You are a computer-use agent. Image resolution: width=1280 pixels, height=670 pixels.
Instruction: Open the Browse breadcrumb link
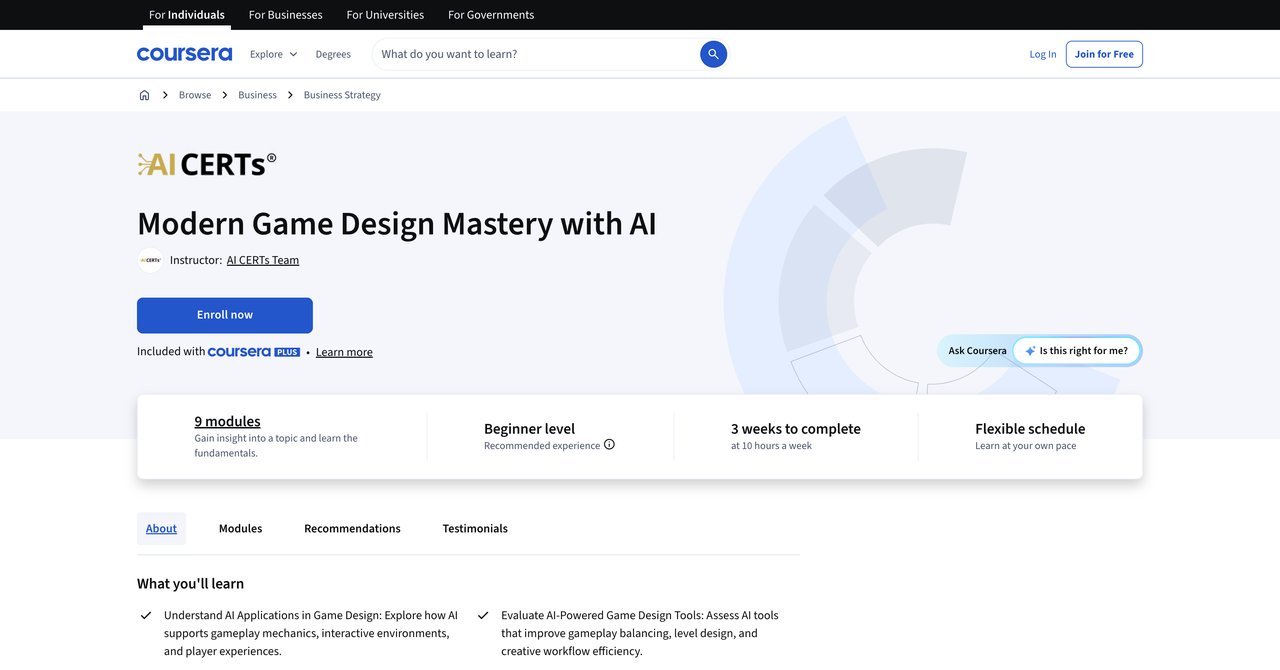[x=195, y=95]
